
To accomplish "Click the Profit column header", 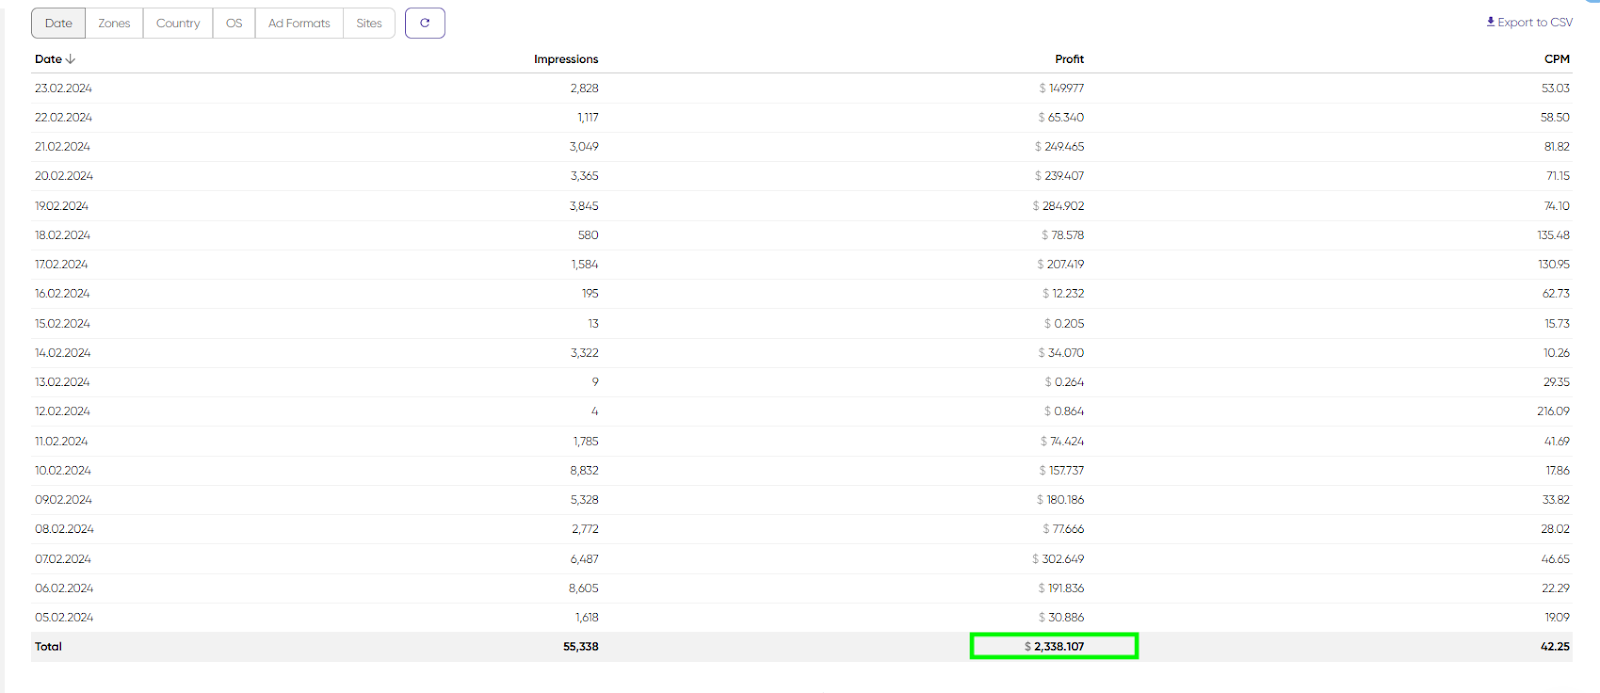I will point(1069,59).
